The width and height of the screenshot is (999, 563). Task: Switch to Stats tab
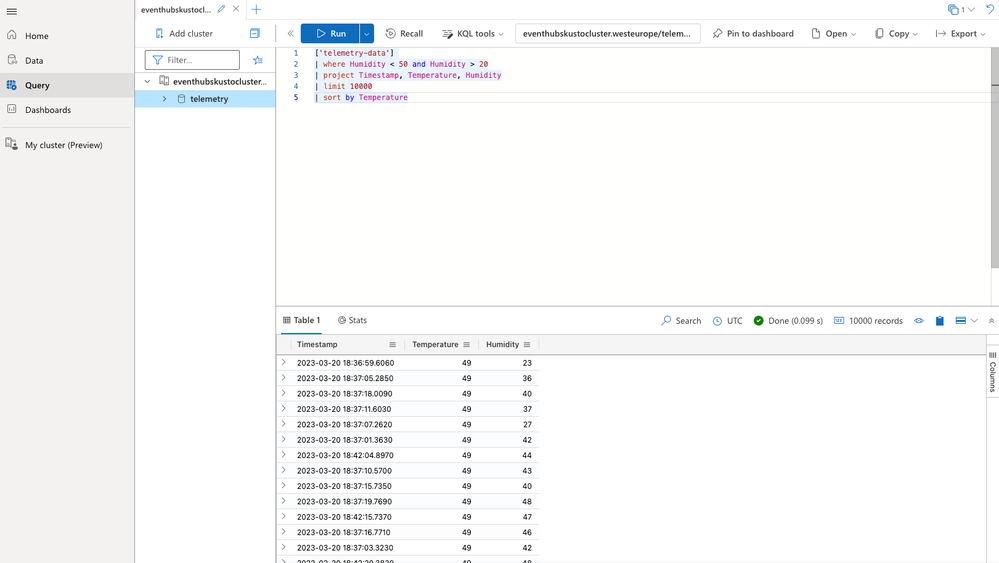click(x=352, y=320)
